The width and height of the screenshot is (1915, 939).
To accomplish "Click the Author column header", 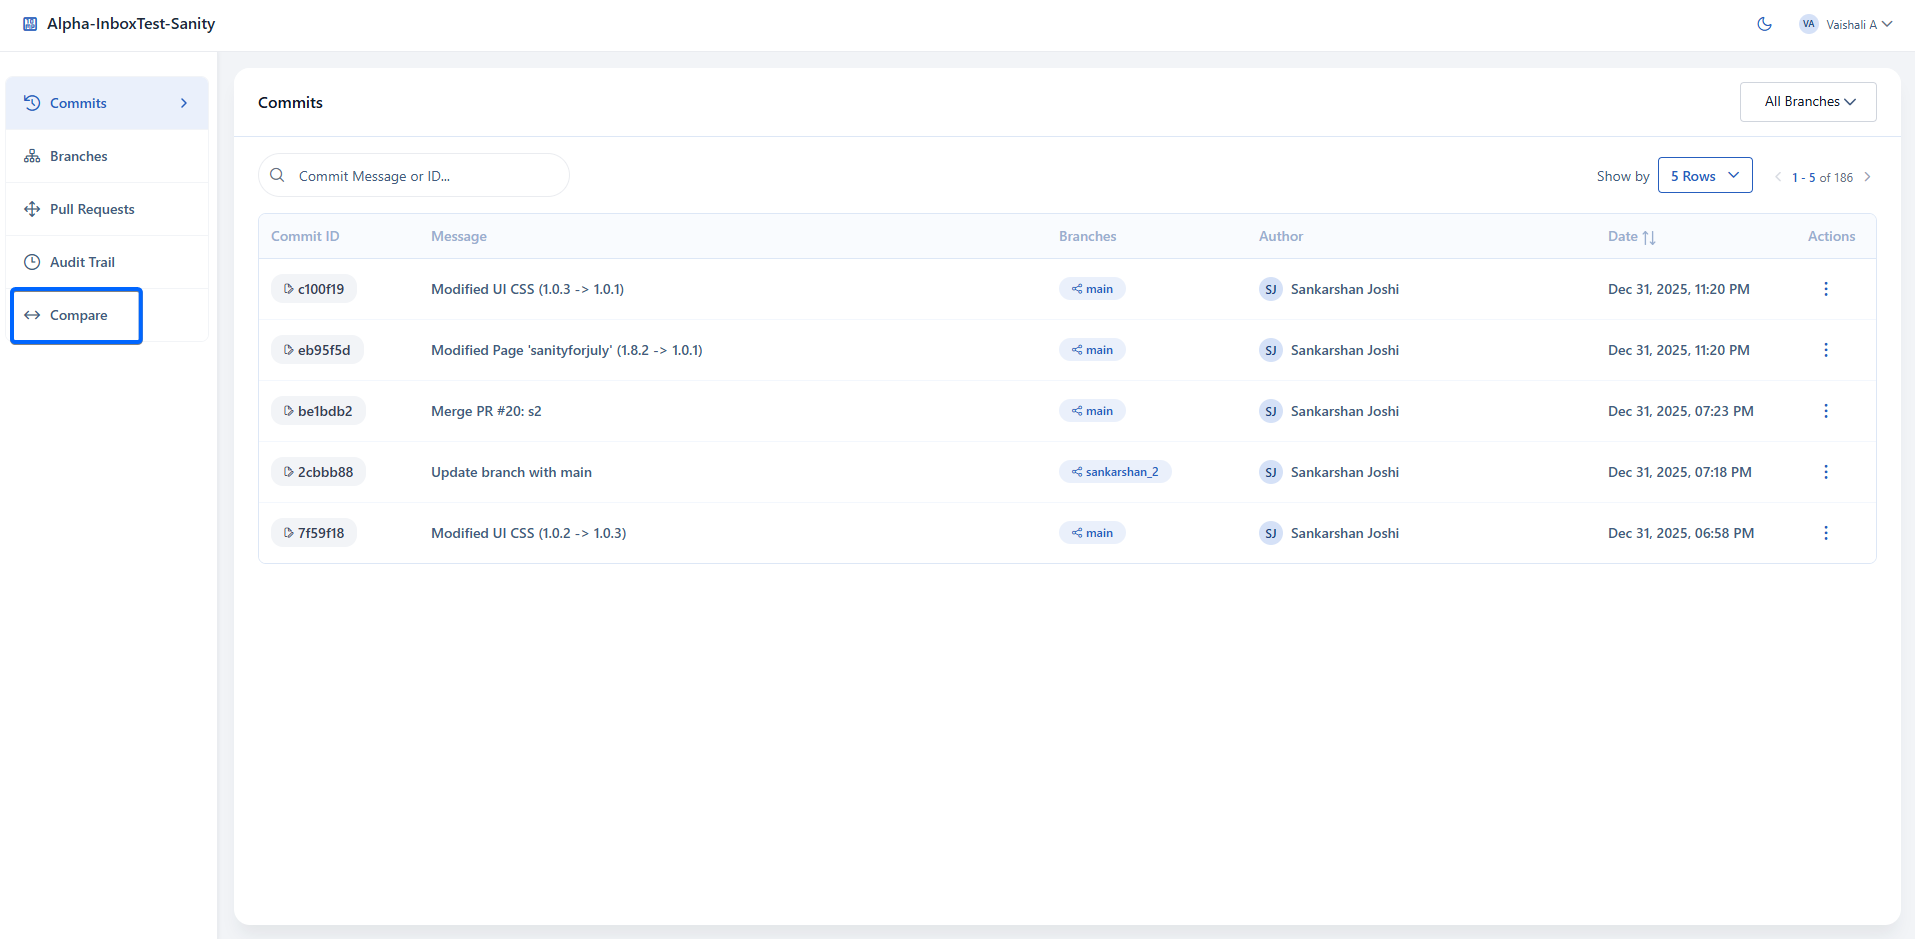I will coord(1281,236).
